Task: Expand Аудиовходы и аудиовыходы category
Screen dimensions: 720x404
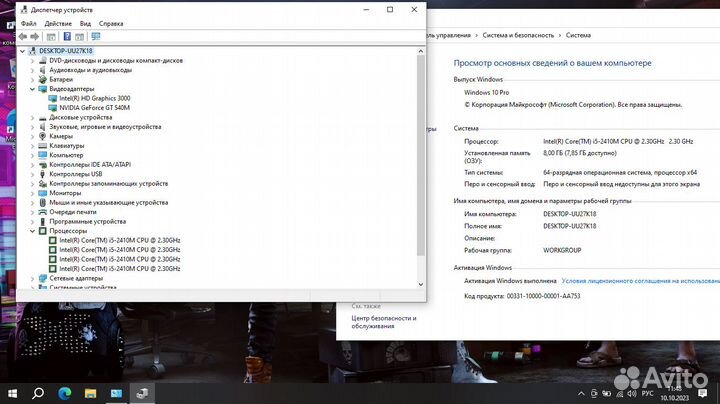Action: coord(32,70)
